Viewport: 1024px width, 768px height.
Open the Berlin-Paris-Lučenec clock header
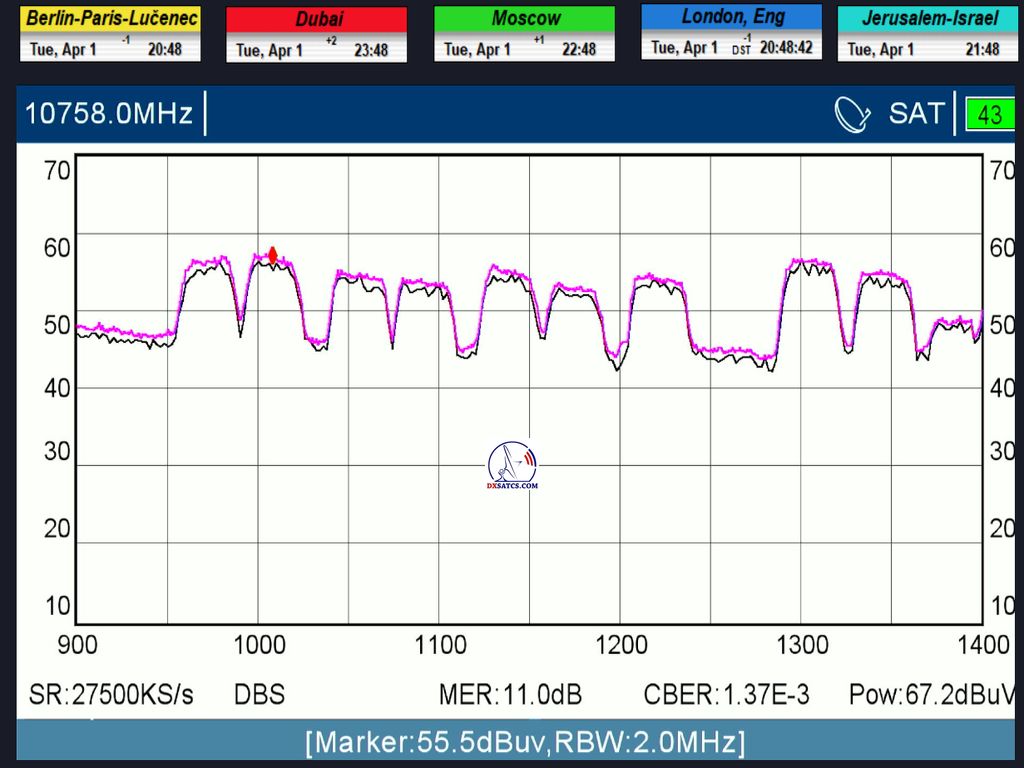point(110,18)
